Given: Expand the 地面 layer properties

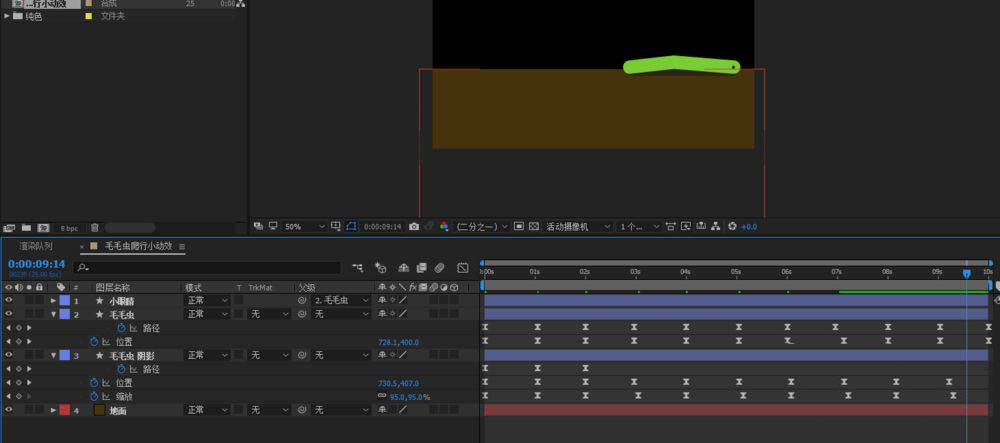Looking at the screenshot, I should click(x=54, y=410).
